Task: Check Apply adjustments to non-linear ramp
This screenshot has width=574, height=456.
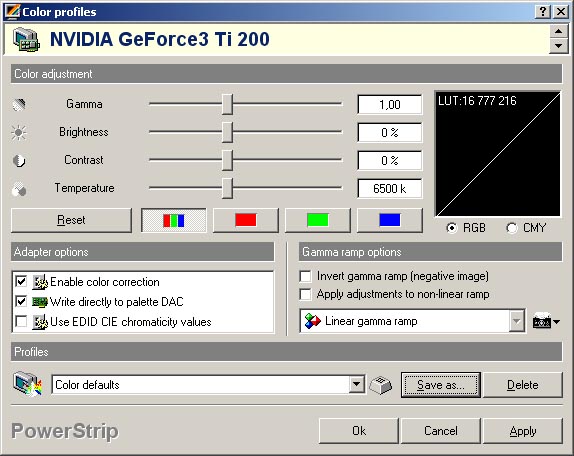Action: 305,294
